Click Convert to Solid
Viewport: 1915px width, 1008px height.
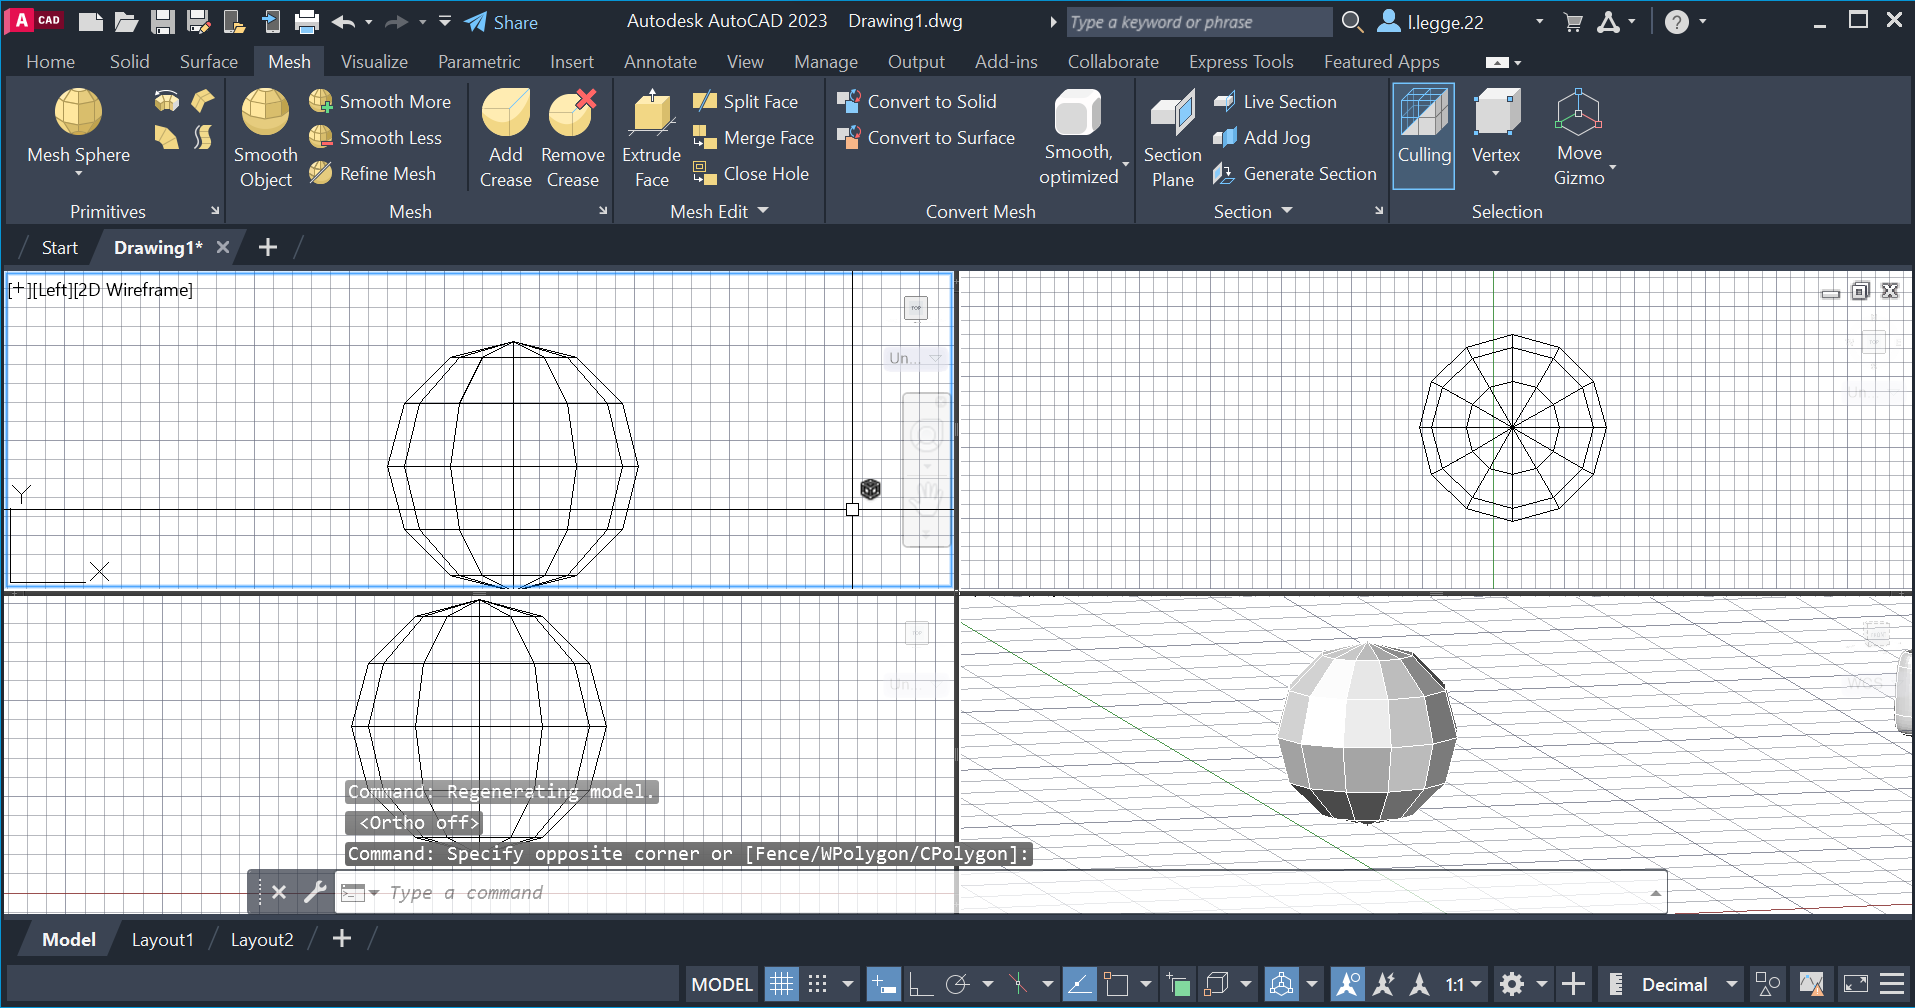[916, 102]
